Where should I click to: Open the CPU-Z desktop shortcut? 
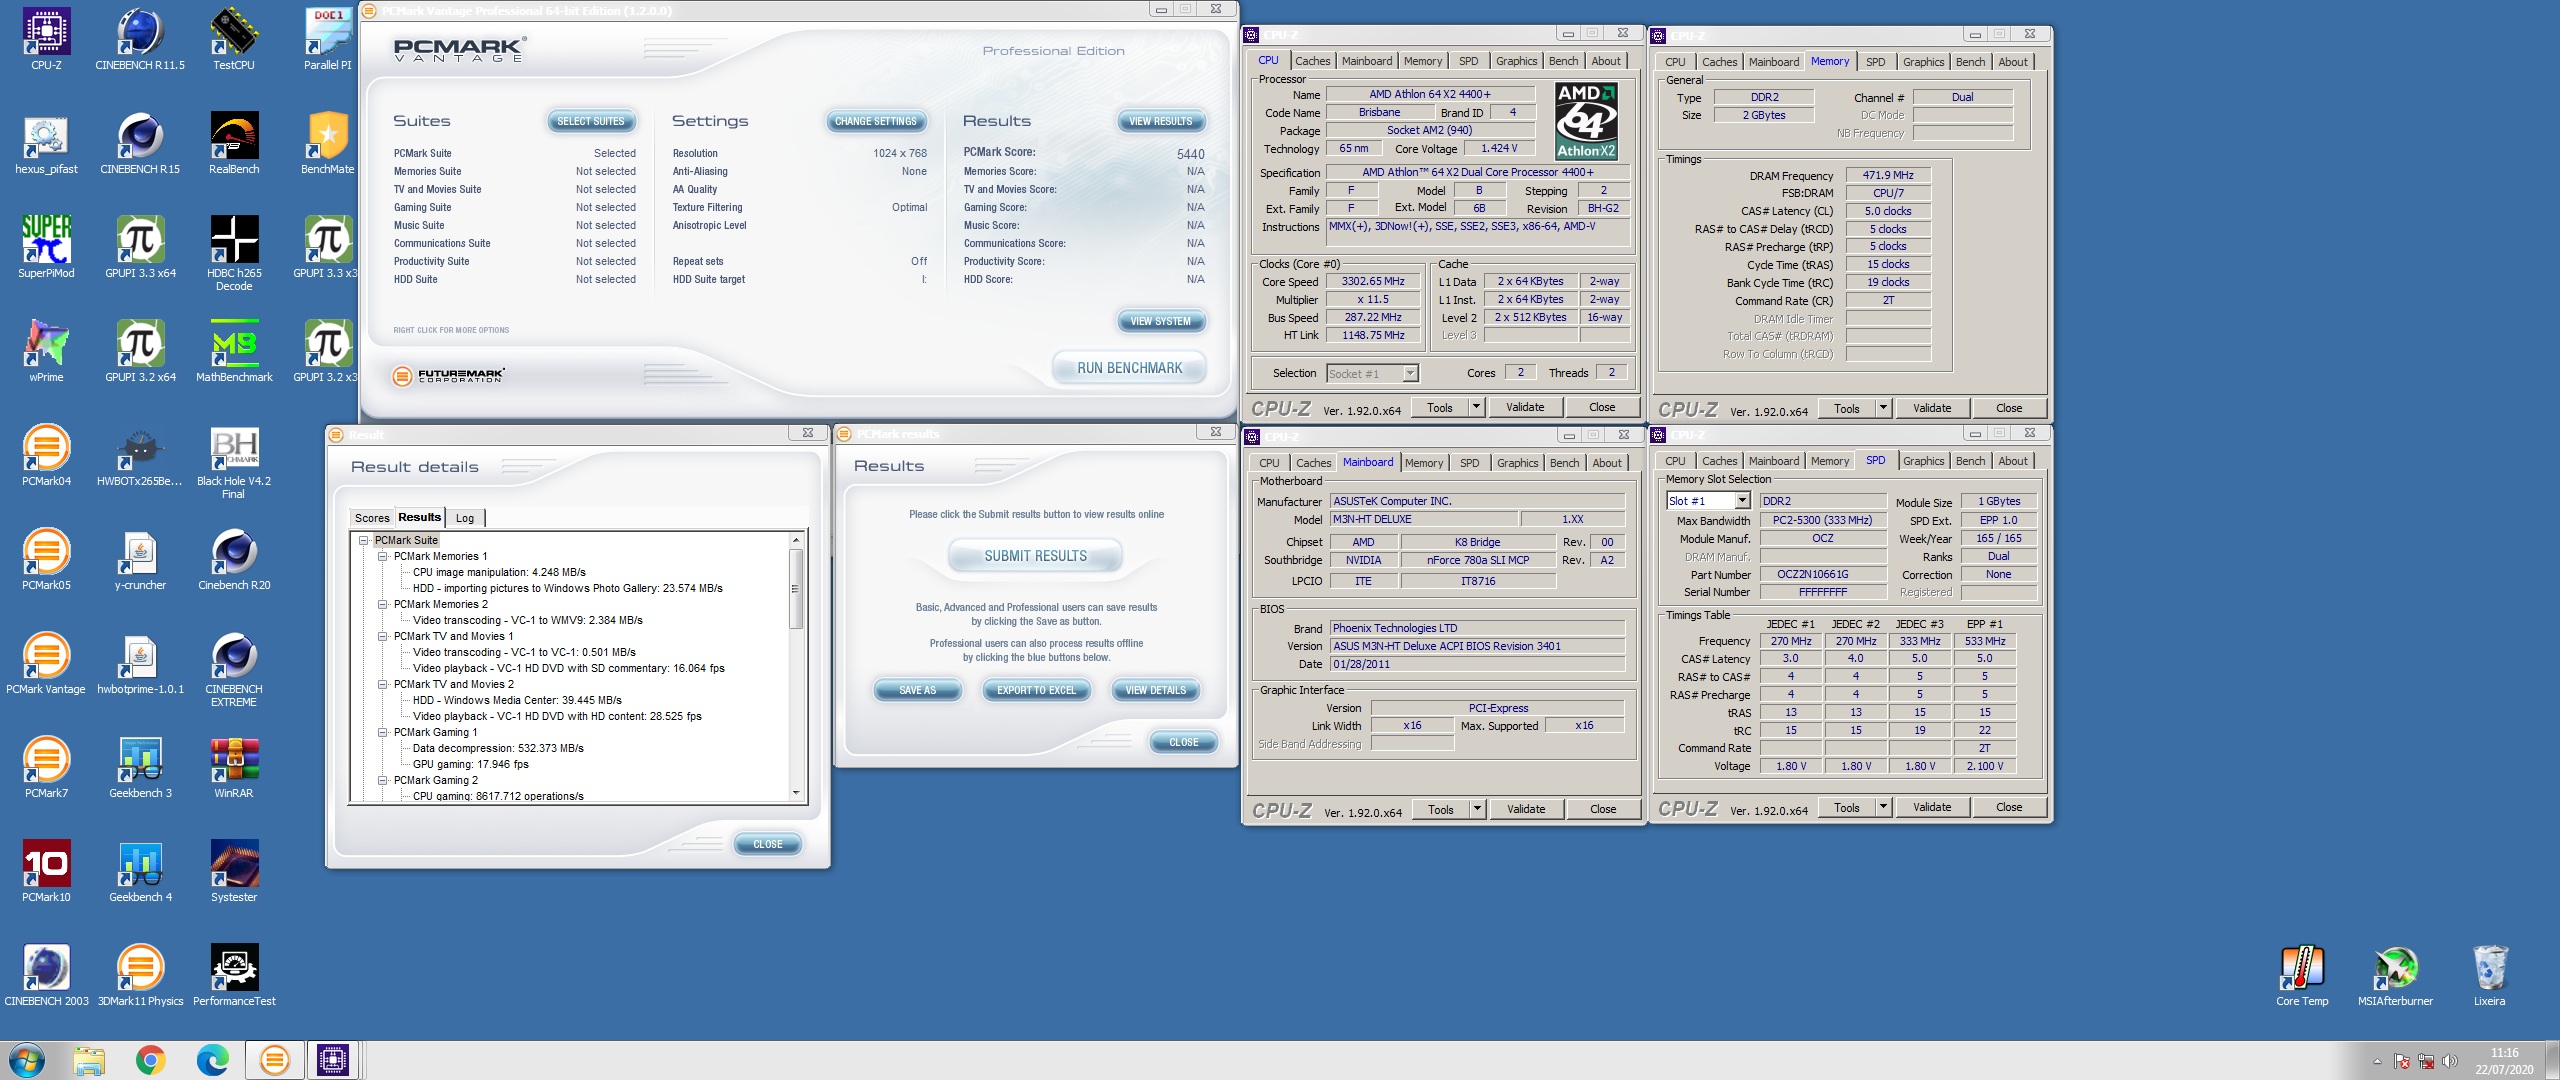click(x=46, y=40)
